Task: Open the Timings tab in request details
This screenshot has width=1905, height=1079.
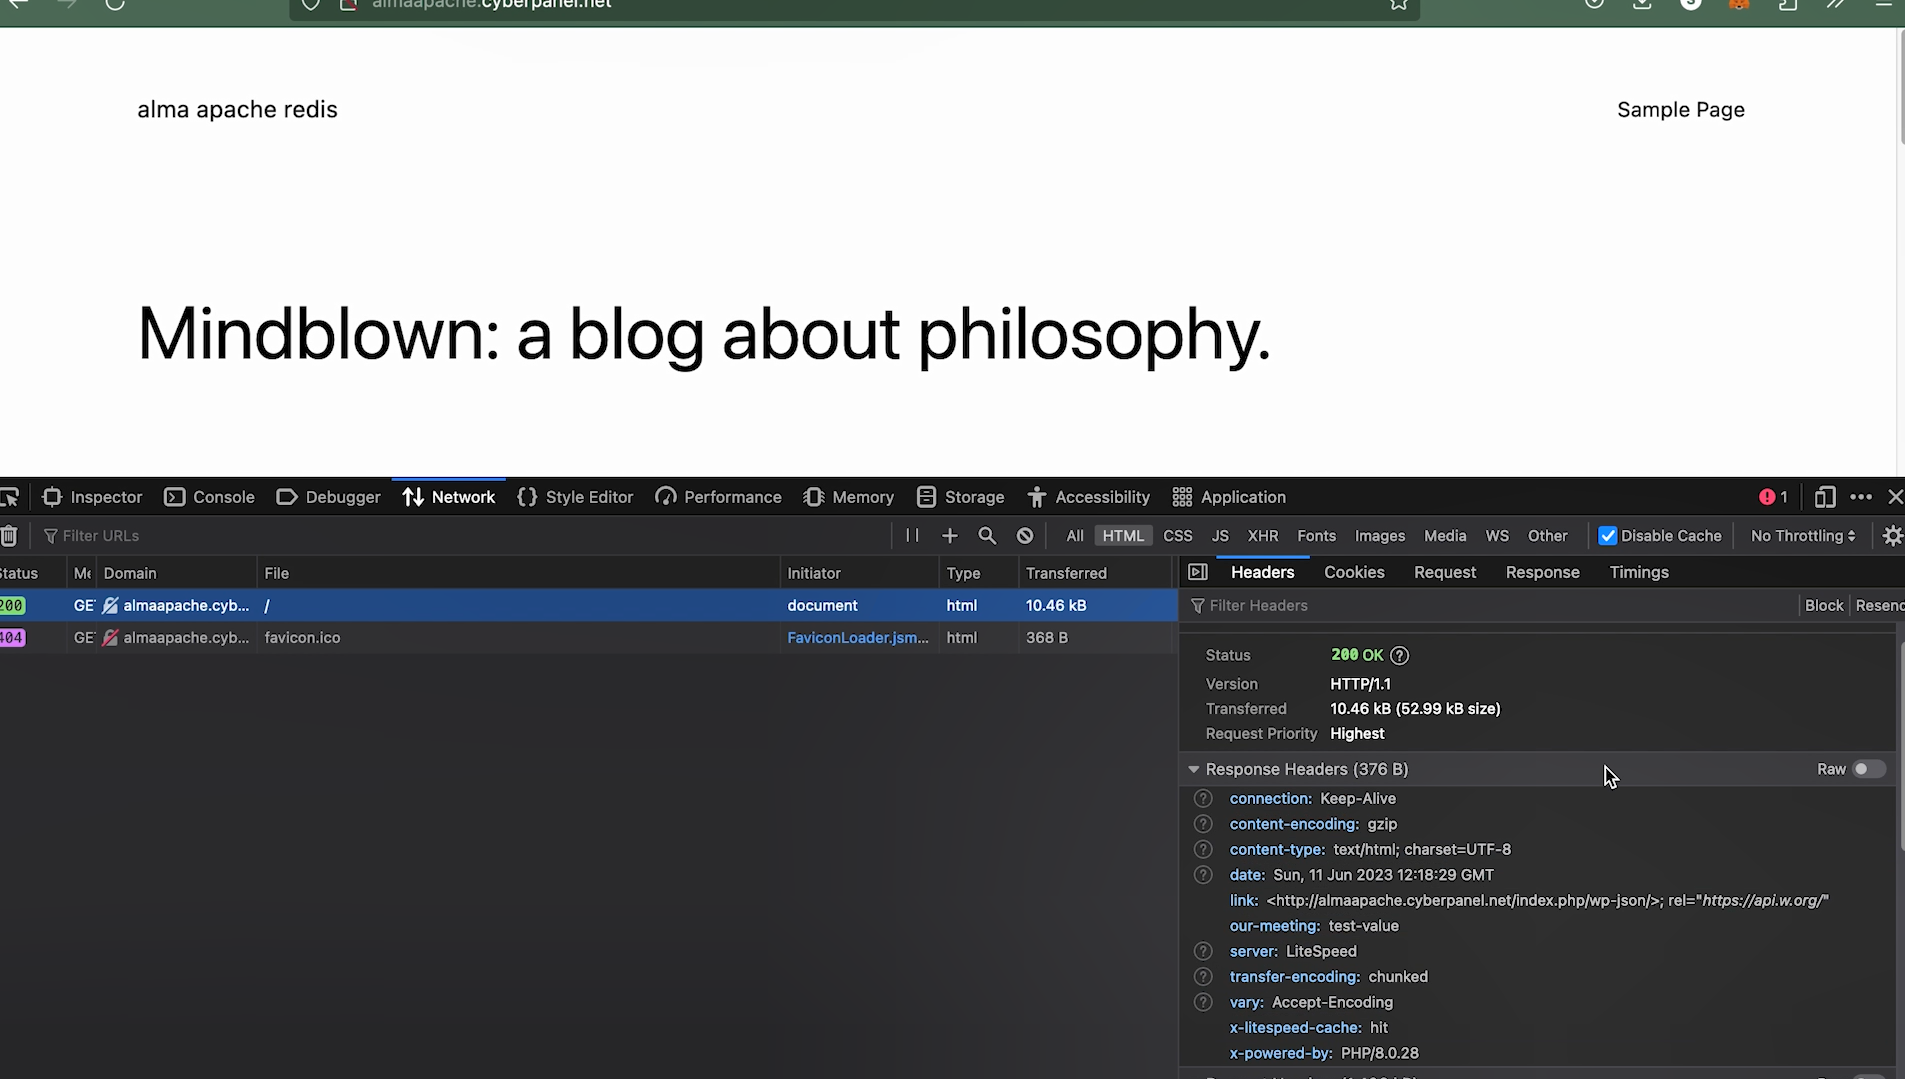Action: [1638, 572]
